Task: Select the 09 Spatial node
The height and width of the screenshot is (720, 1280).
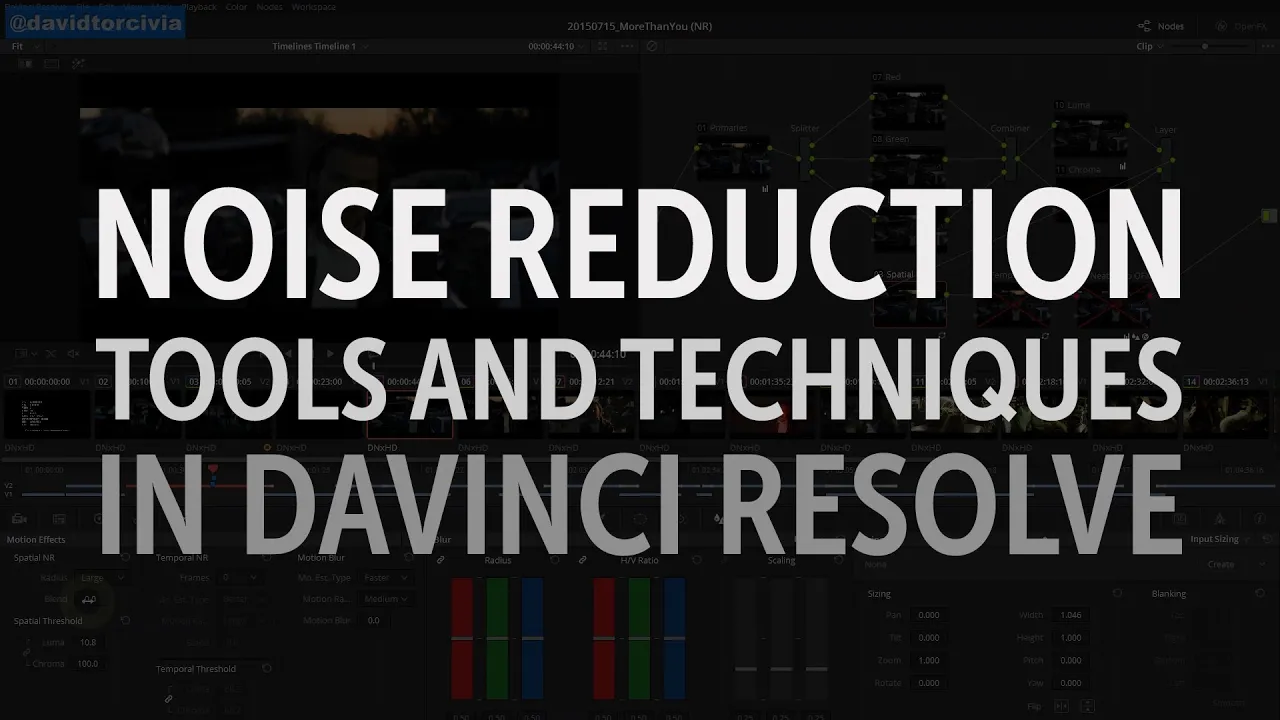Action: click(x=910, y=305)
